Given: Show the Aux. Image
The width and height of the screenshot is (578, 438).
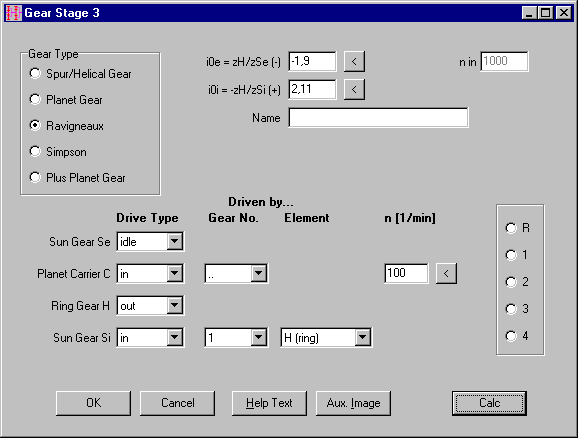Looking at the screenshot, I should pos(353,403).
